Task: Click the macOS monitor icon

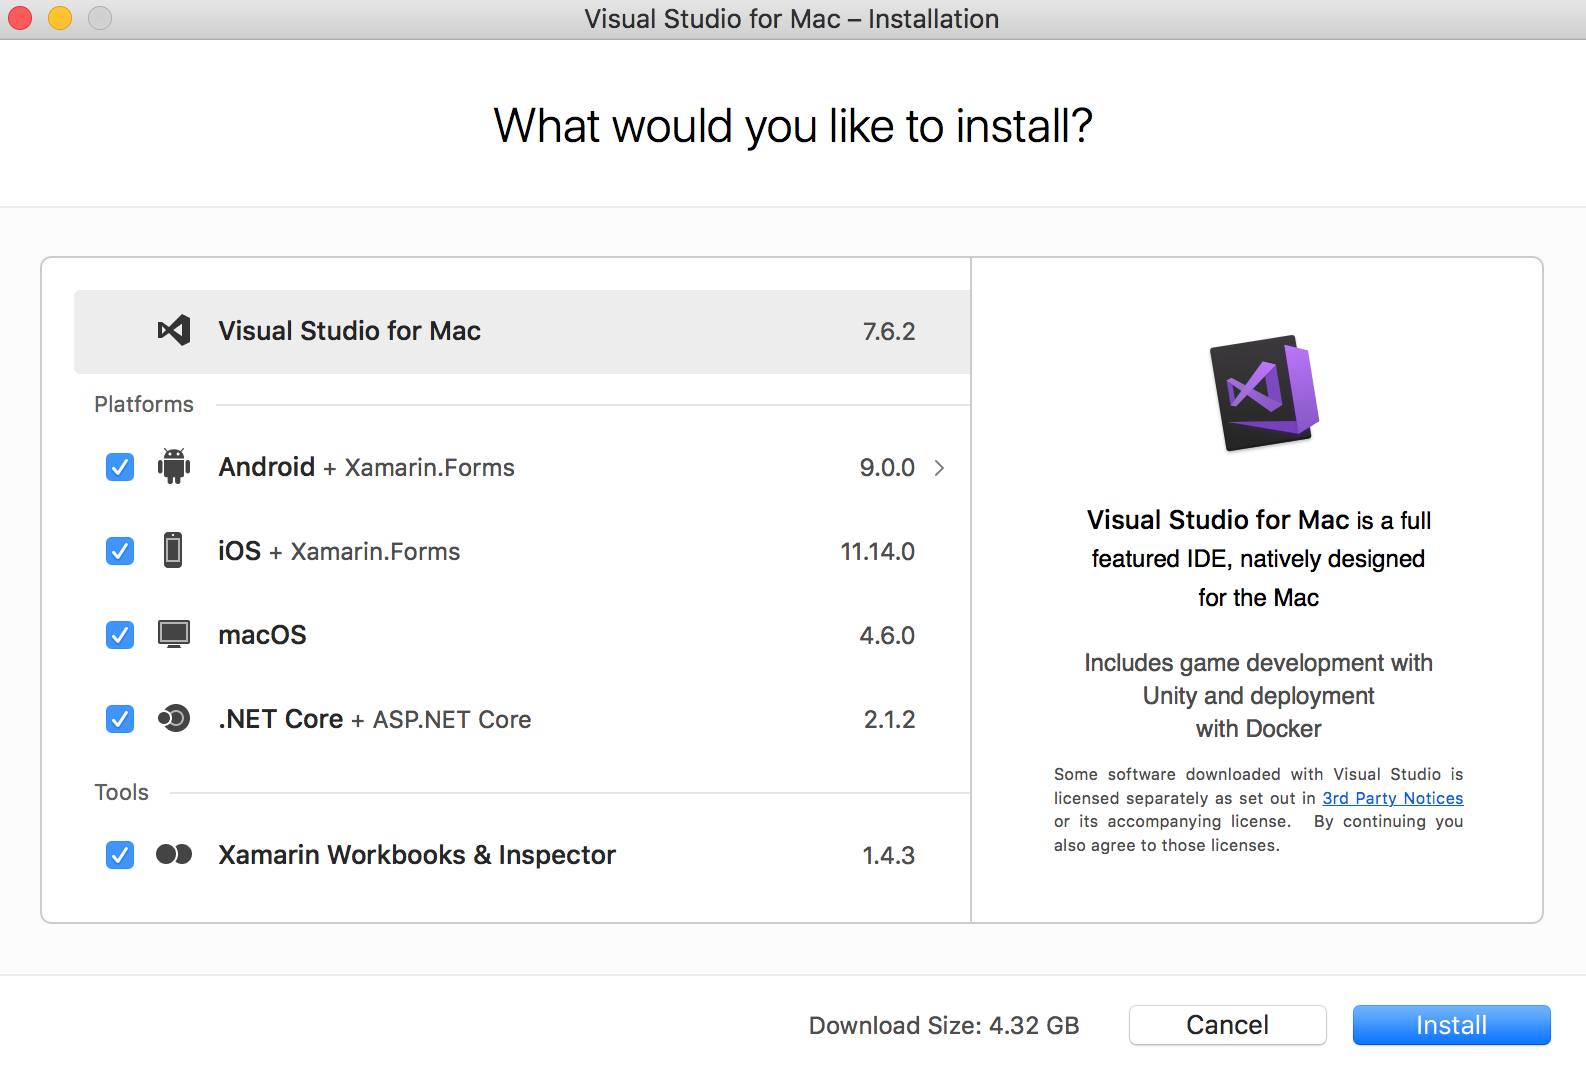Action: pos(174,634)
